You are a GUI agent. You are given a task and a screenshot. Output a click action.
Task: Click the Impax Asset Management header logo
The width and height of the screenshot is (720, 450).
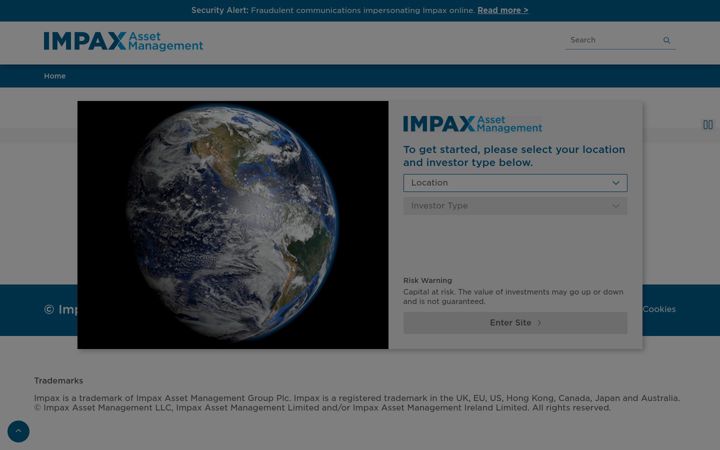click(x=123, y=41)
